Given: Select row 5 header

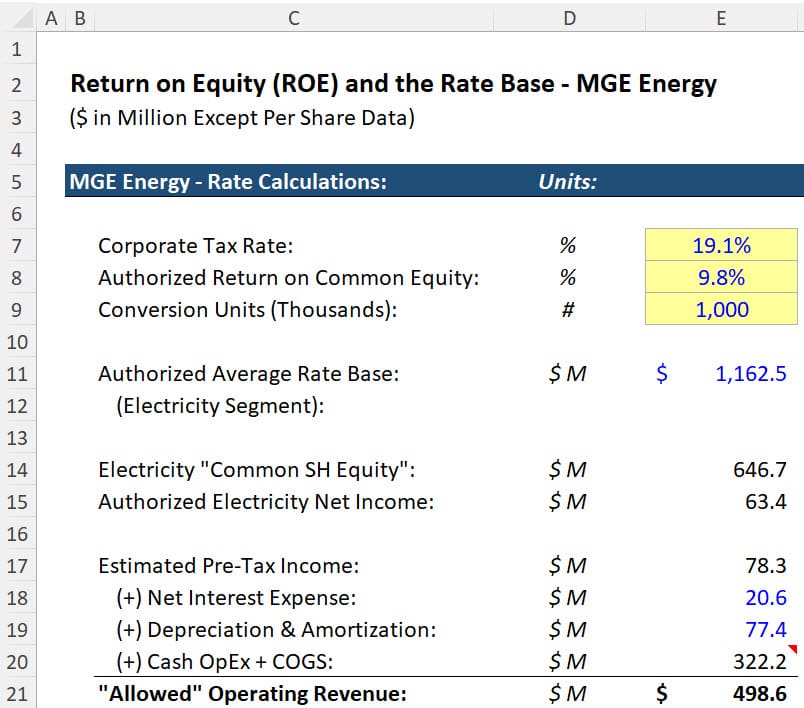Looking at the screenshot, I should click(x=16, y=182).
